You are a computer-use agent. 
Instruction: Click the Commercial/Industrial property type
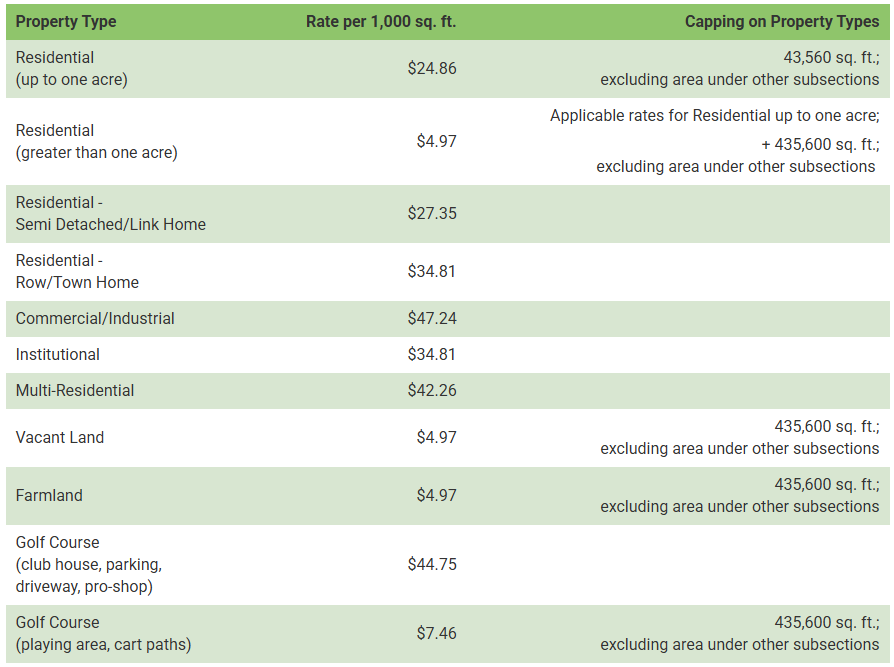click(95, 319)
